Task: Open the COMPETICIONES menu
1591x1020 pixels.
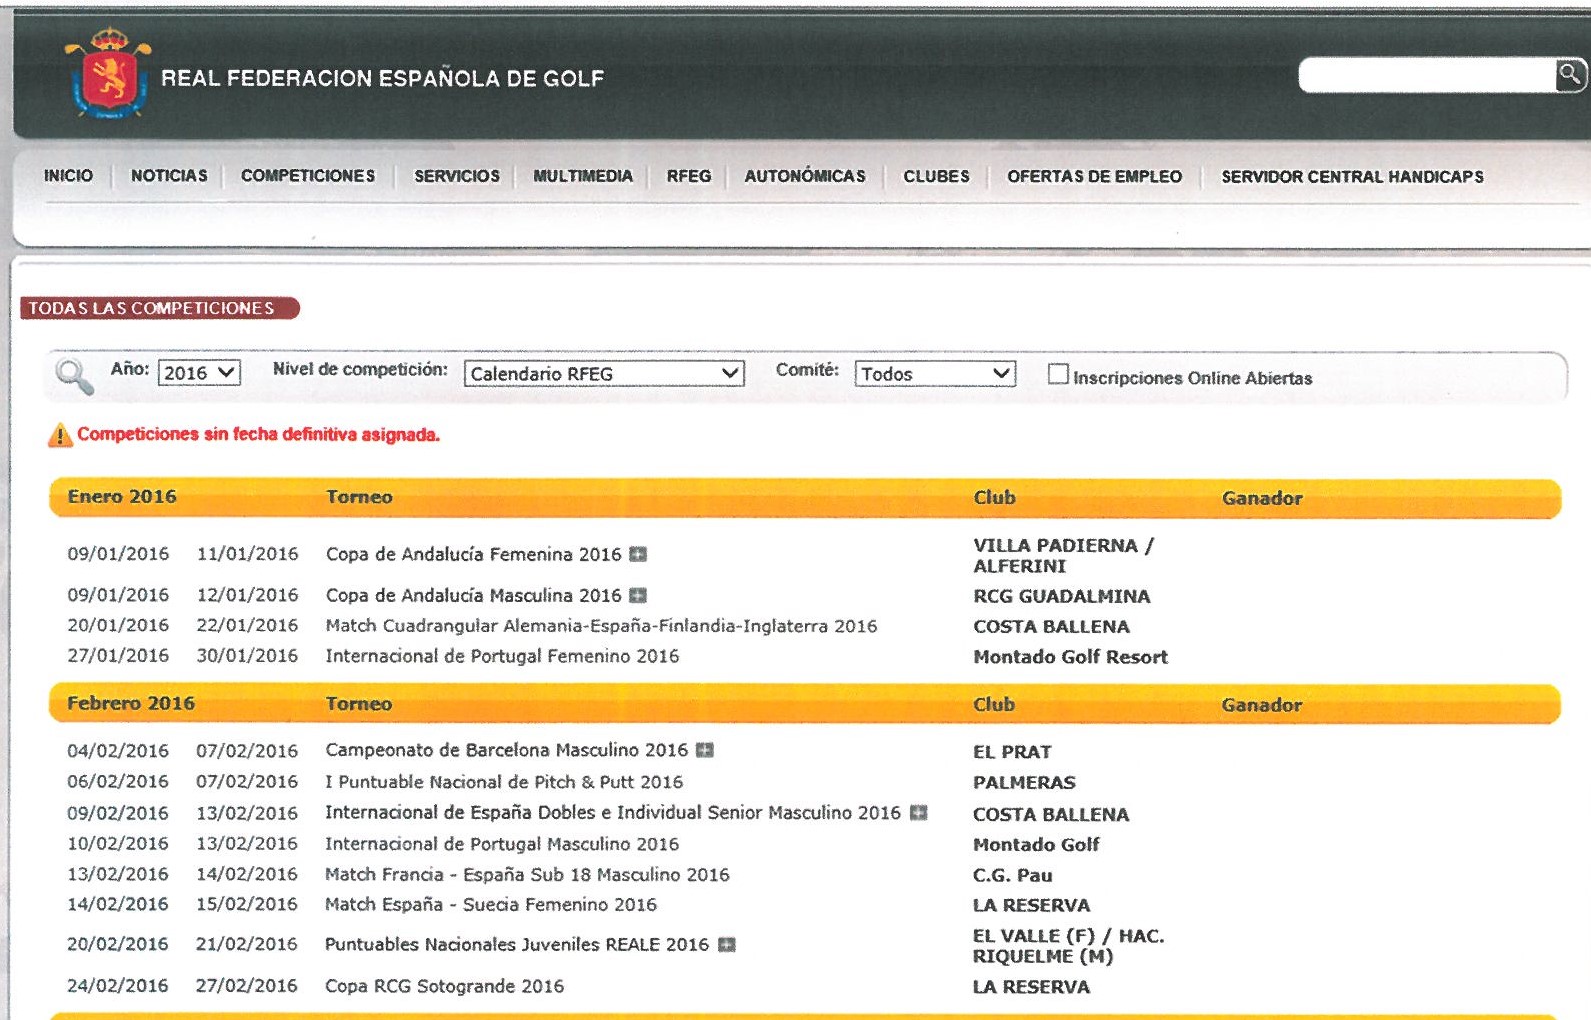Action: 308,176
